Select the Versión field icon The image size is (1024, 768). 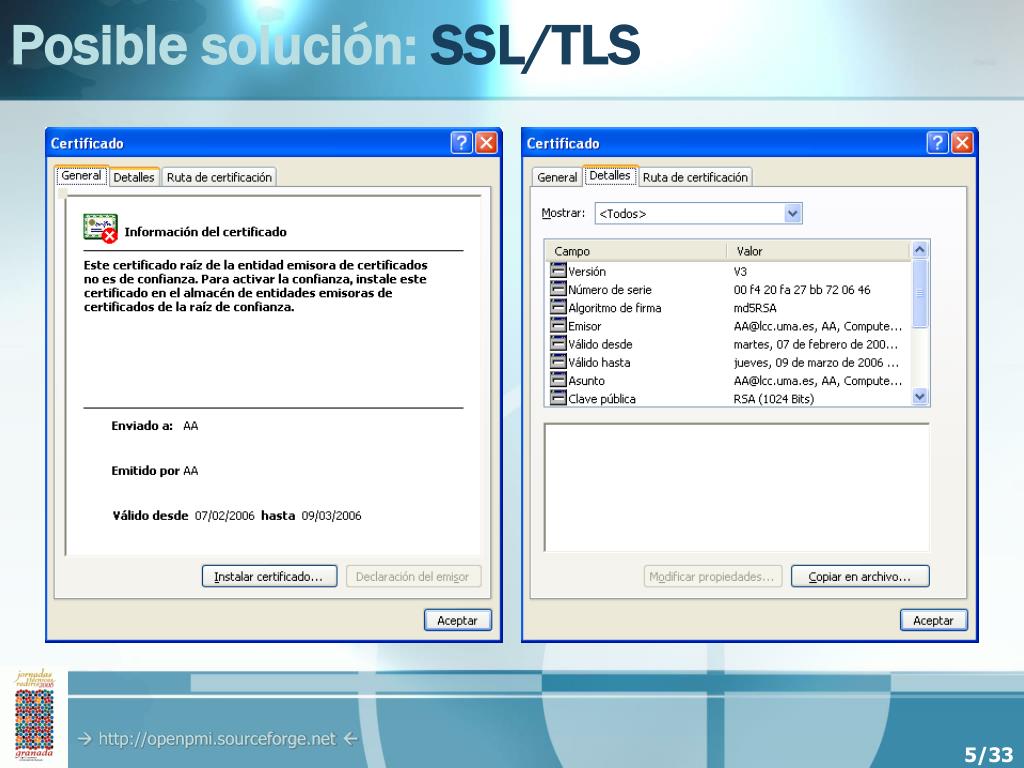(x=558, y=270)
